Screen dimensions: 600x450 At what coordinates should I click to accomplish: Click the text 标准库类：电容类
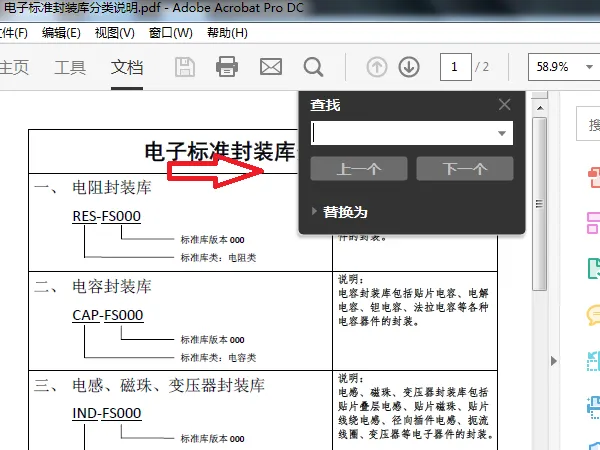click(x=218, y=357)
